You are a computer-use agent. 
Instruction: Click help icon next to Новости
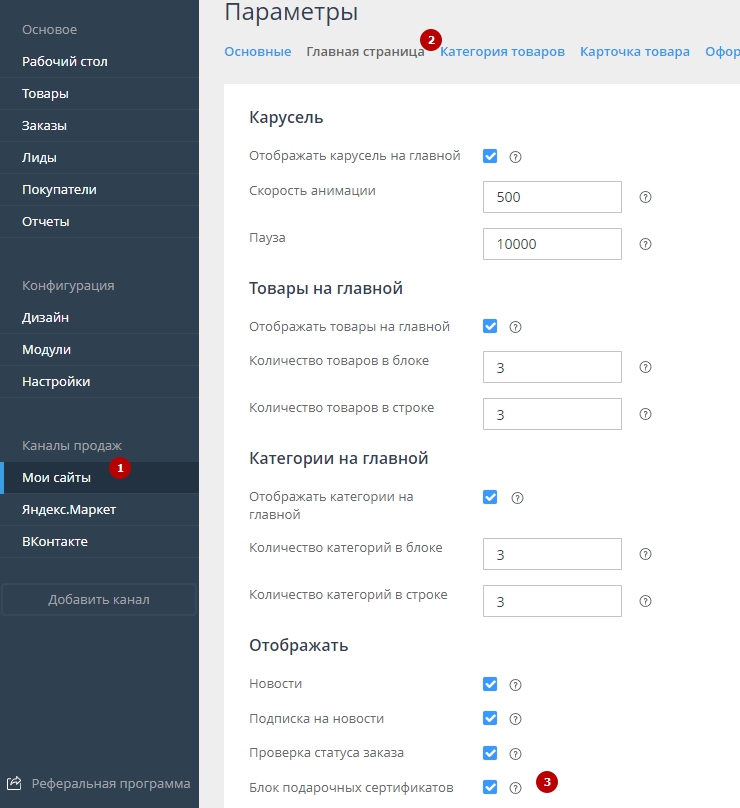pos(515,685)
